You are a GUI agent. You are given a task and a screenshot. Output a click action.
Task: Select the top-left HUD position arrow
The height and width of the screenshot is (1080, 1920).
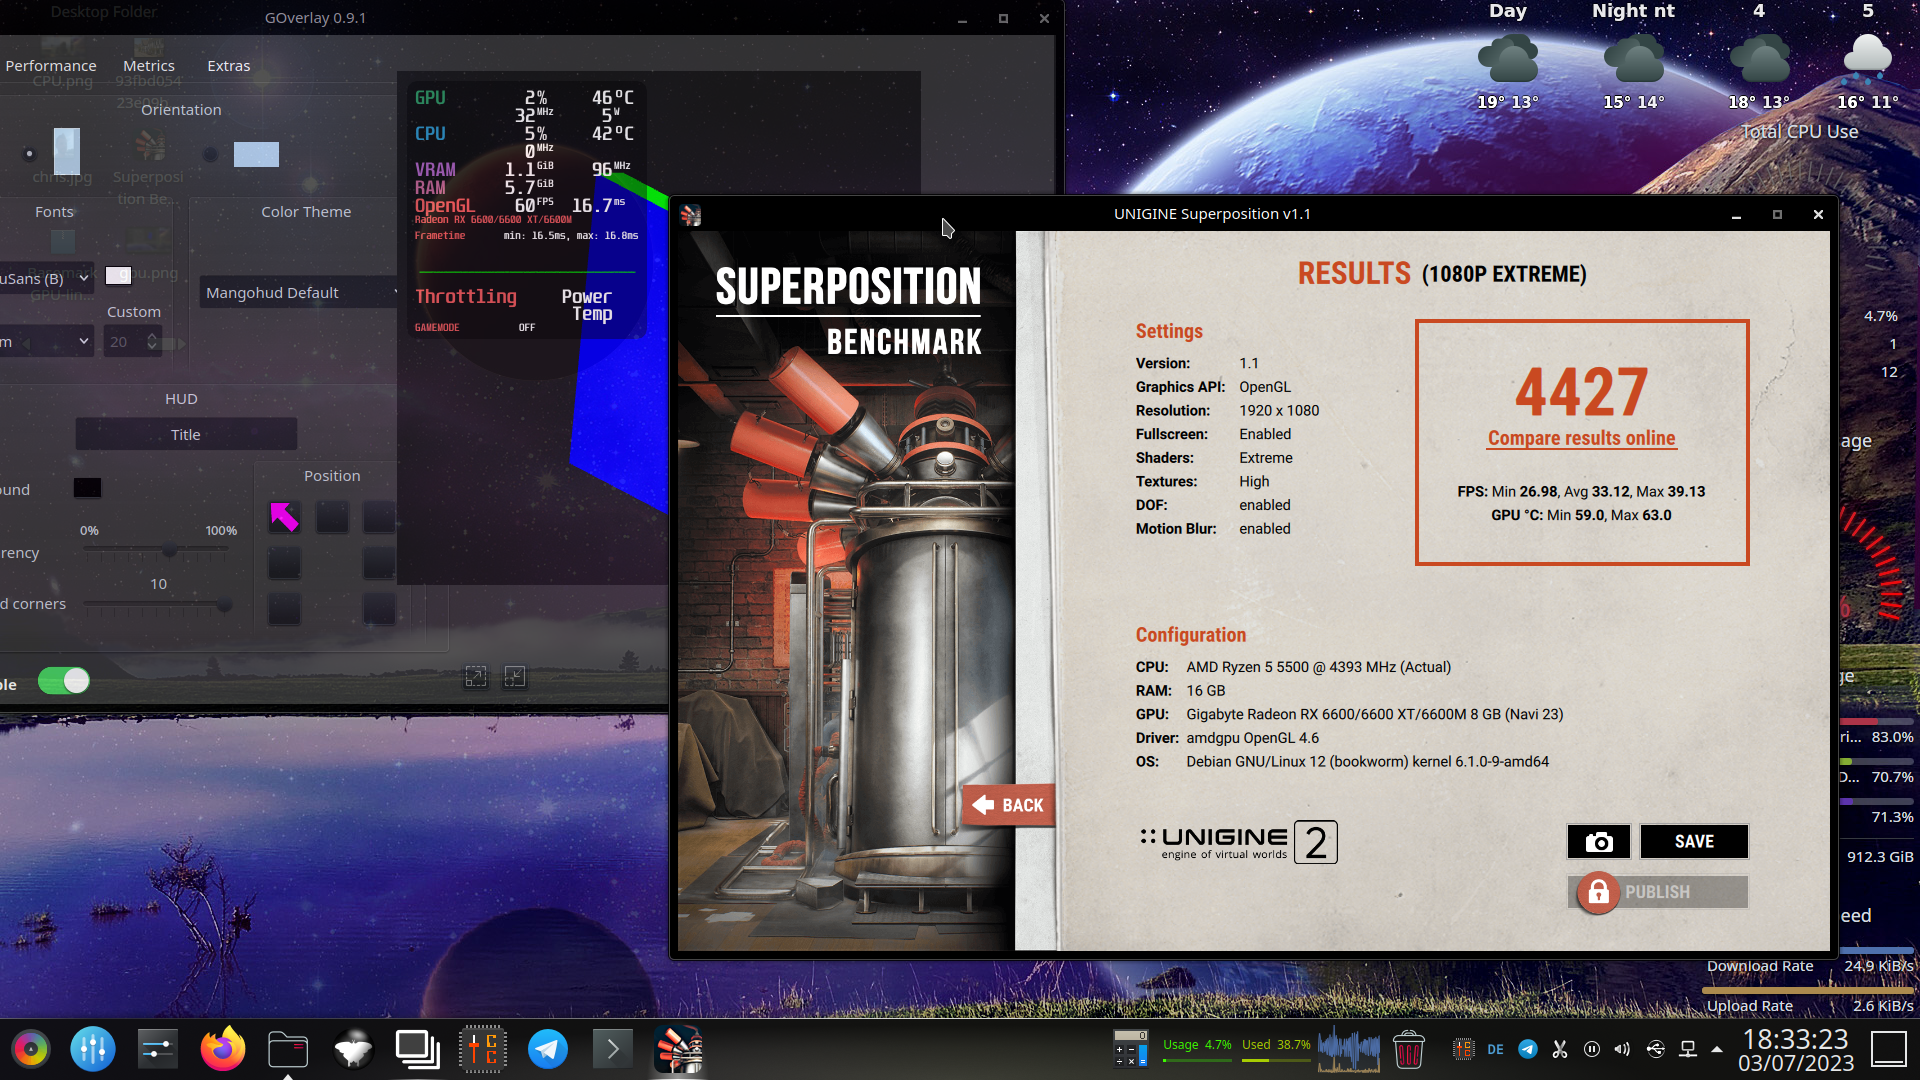coord(285,517)
